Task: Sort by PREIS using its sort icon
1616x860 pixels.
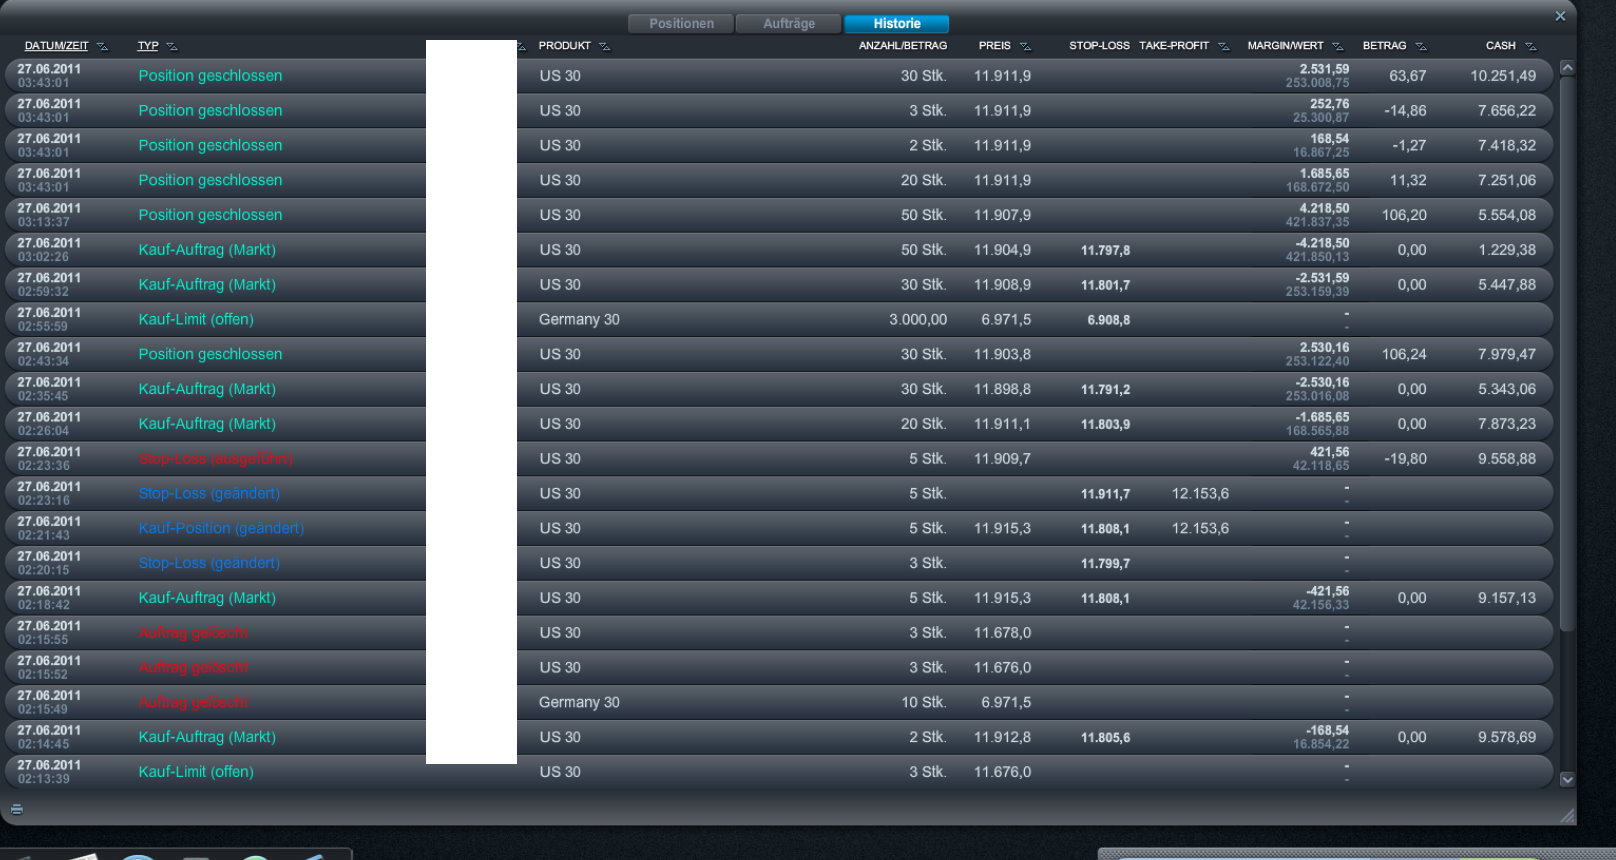Action: click(x=1025, y=46)
